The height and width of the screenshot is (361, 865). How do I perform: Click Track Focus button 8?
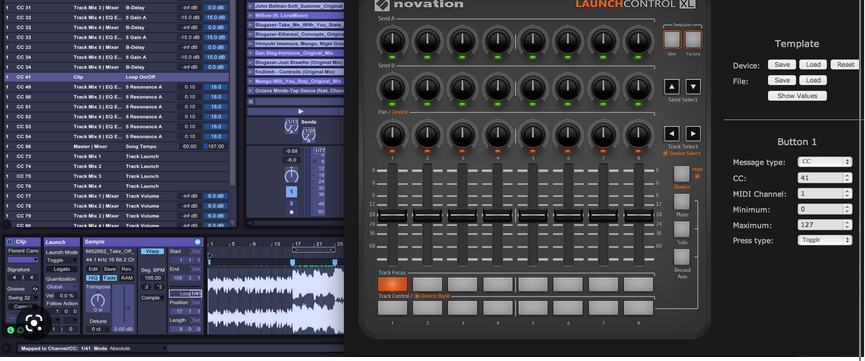[638, 284]
